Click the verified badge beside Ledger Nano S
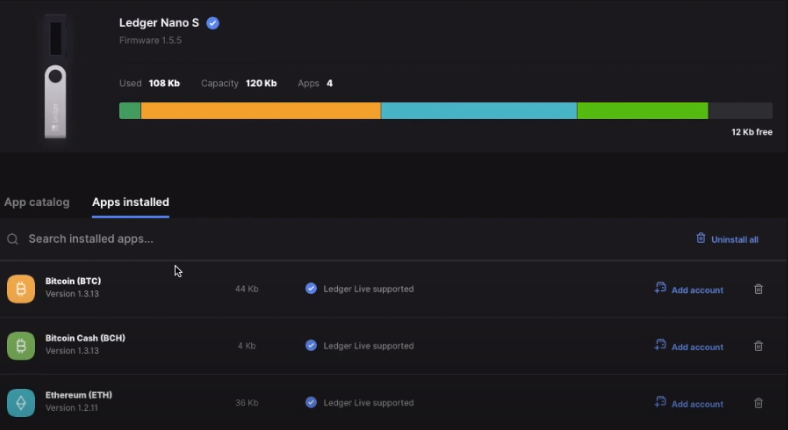 coord(213,23)
